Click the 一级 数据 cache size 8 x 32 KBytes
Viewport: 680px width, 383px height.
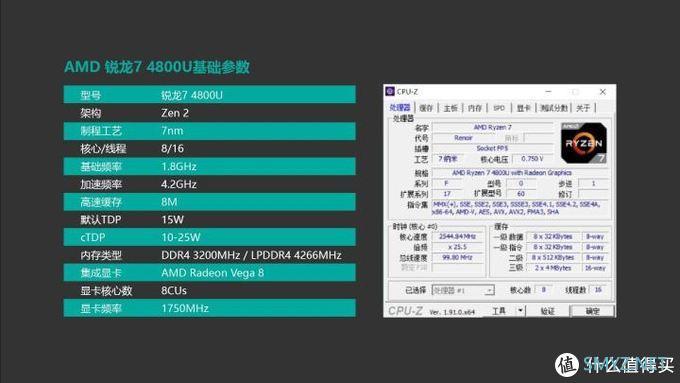pyautogui.click(x=552, y=236)
